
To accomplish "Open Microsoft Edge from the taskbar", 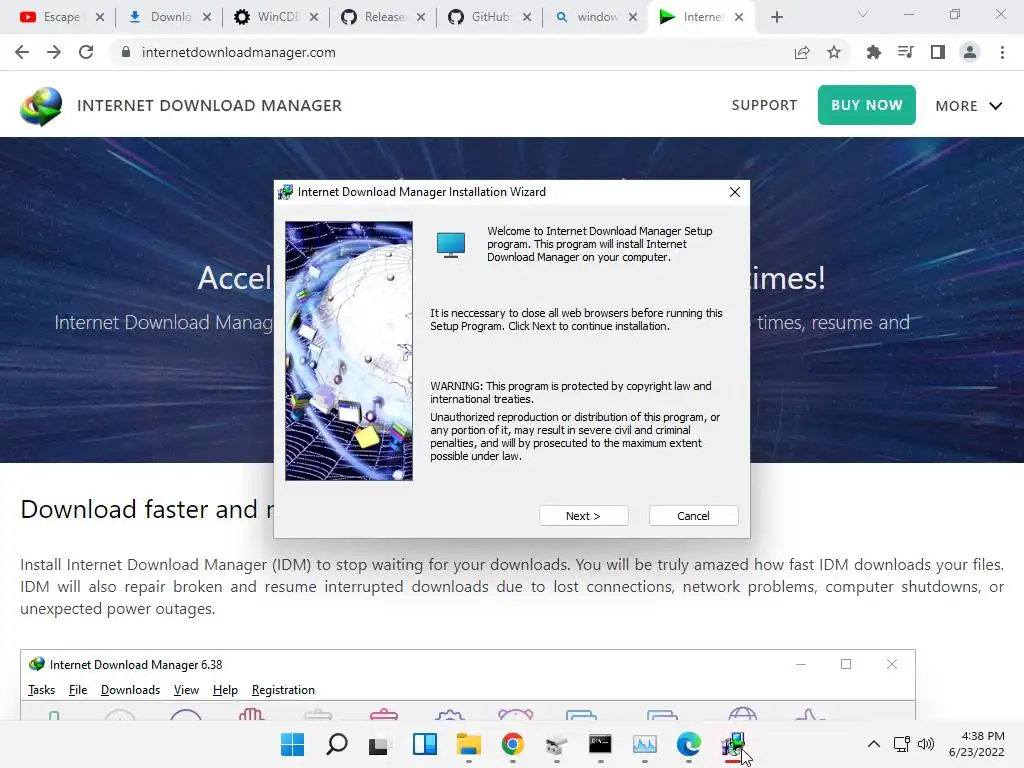I will 688,744.
